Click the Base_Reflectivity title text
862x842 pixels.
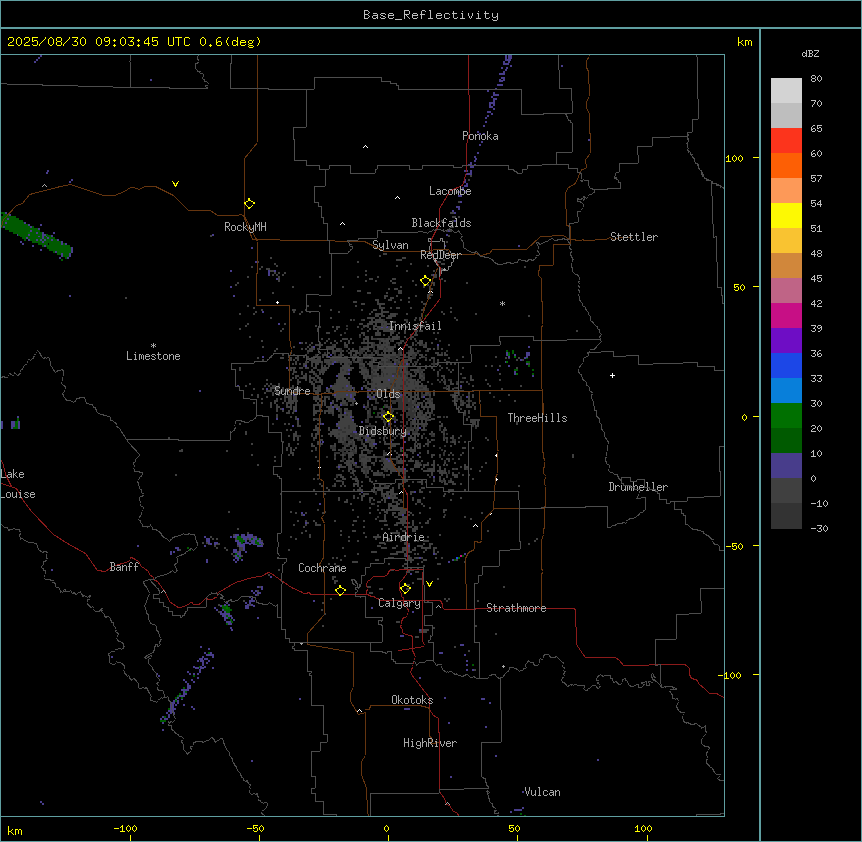pos(431,15)
